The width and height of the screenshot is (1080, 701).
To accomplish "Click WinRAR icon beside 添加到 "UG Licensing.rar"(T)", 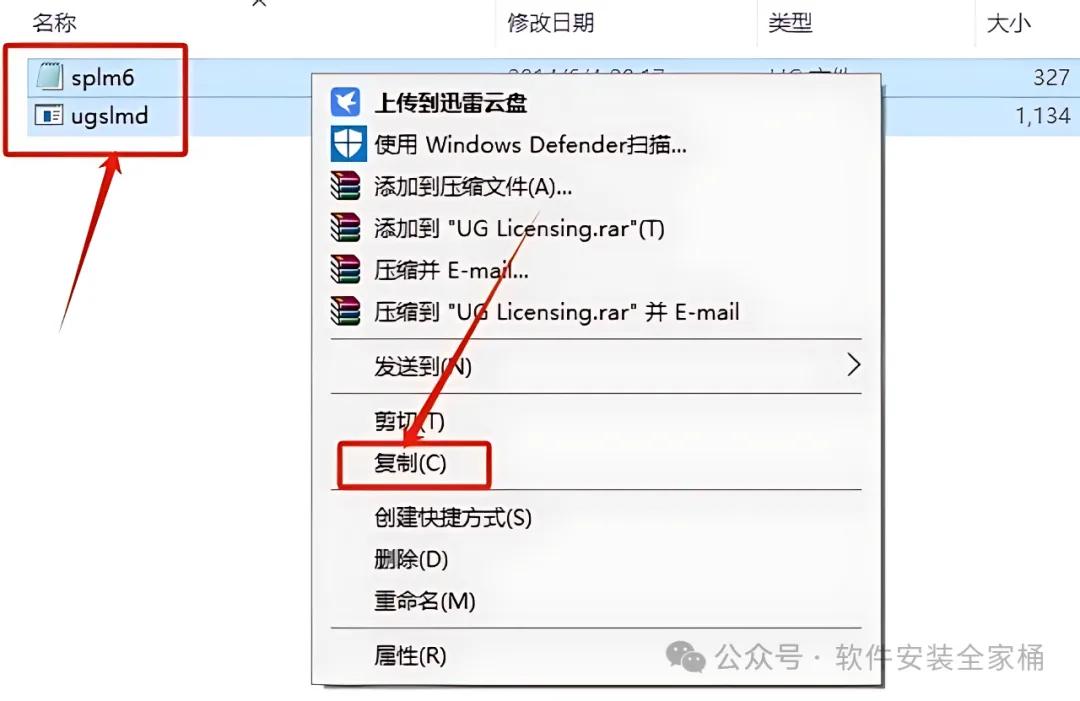I will 346,228.
